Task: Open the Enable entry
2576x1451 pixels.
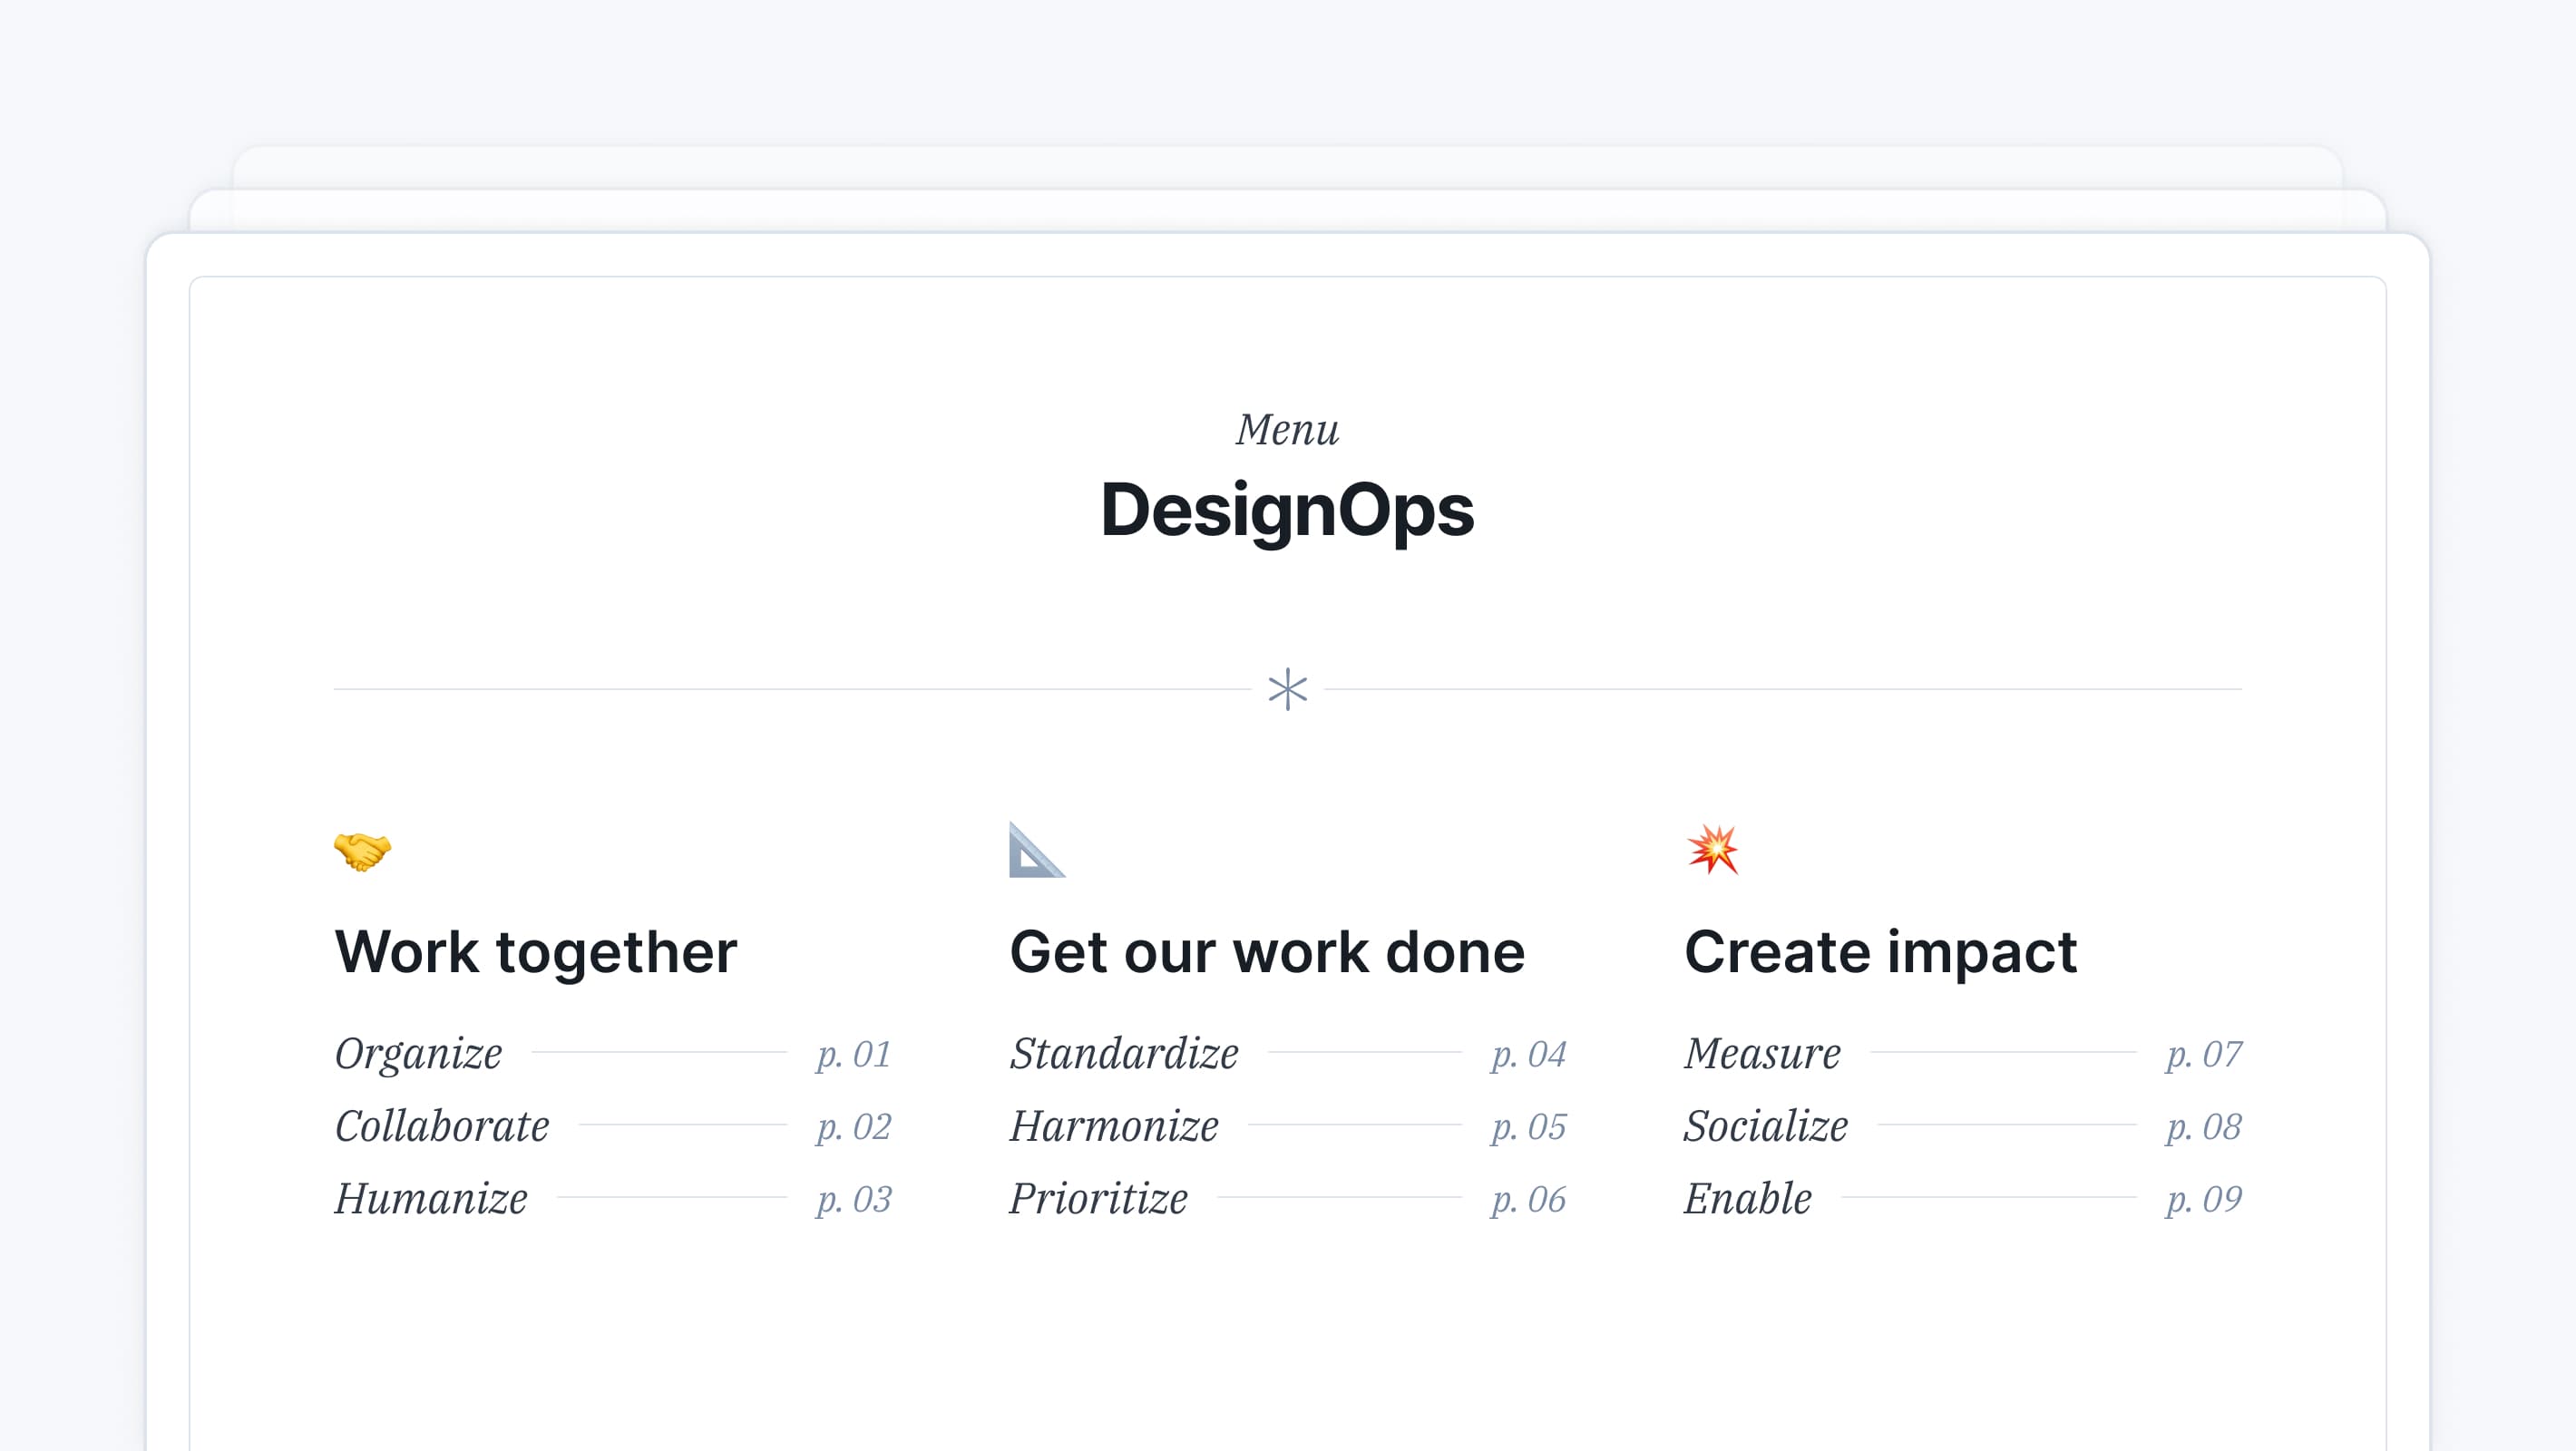Action: point(1747,1199)
